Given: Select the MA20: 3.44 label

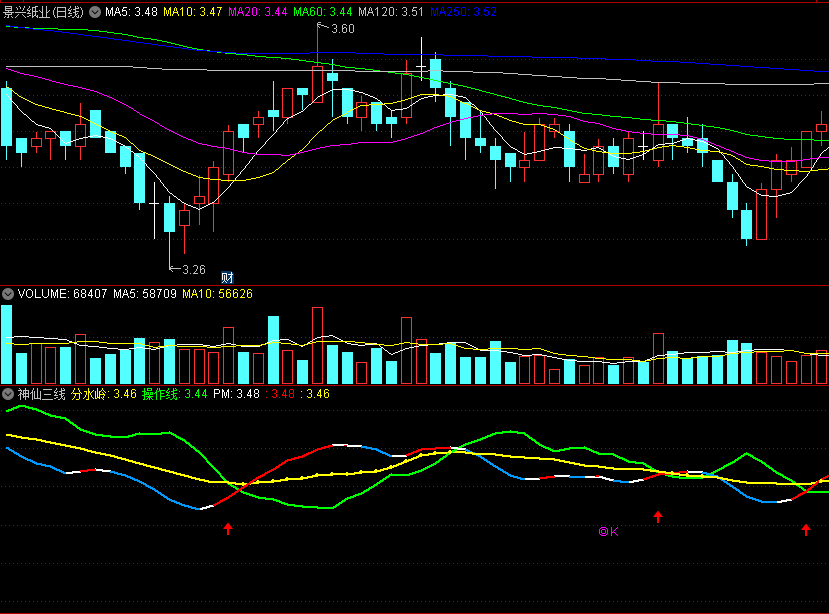Looking at the screenshot, I should pyautogui.click(x=257, y=12).
